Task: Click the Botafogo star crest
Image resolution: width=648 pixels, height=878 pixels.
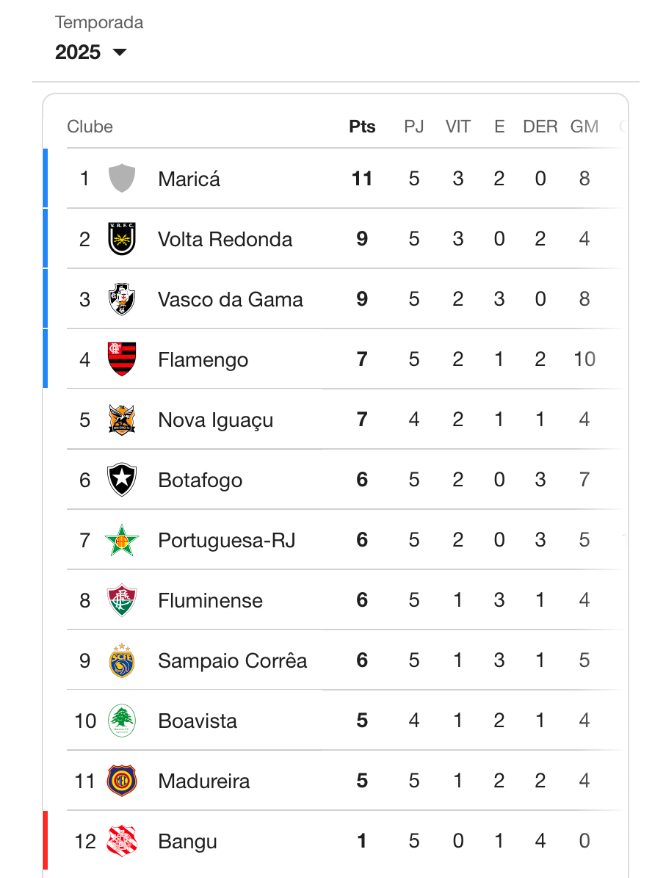Action: click(122, 480)
